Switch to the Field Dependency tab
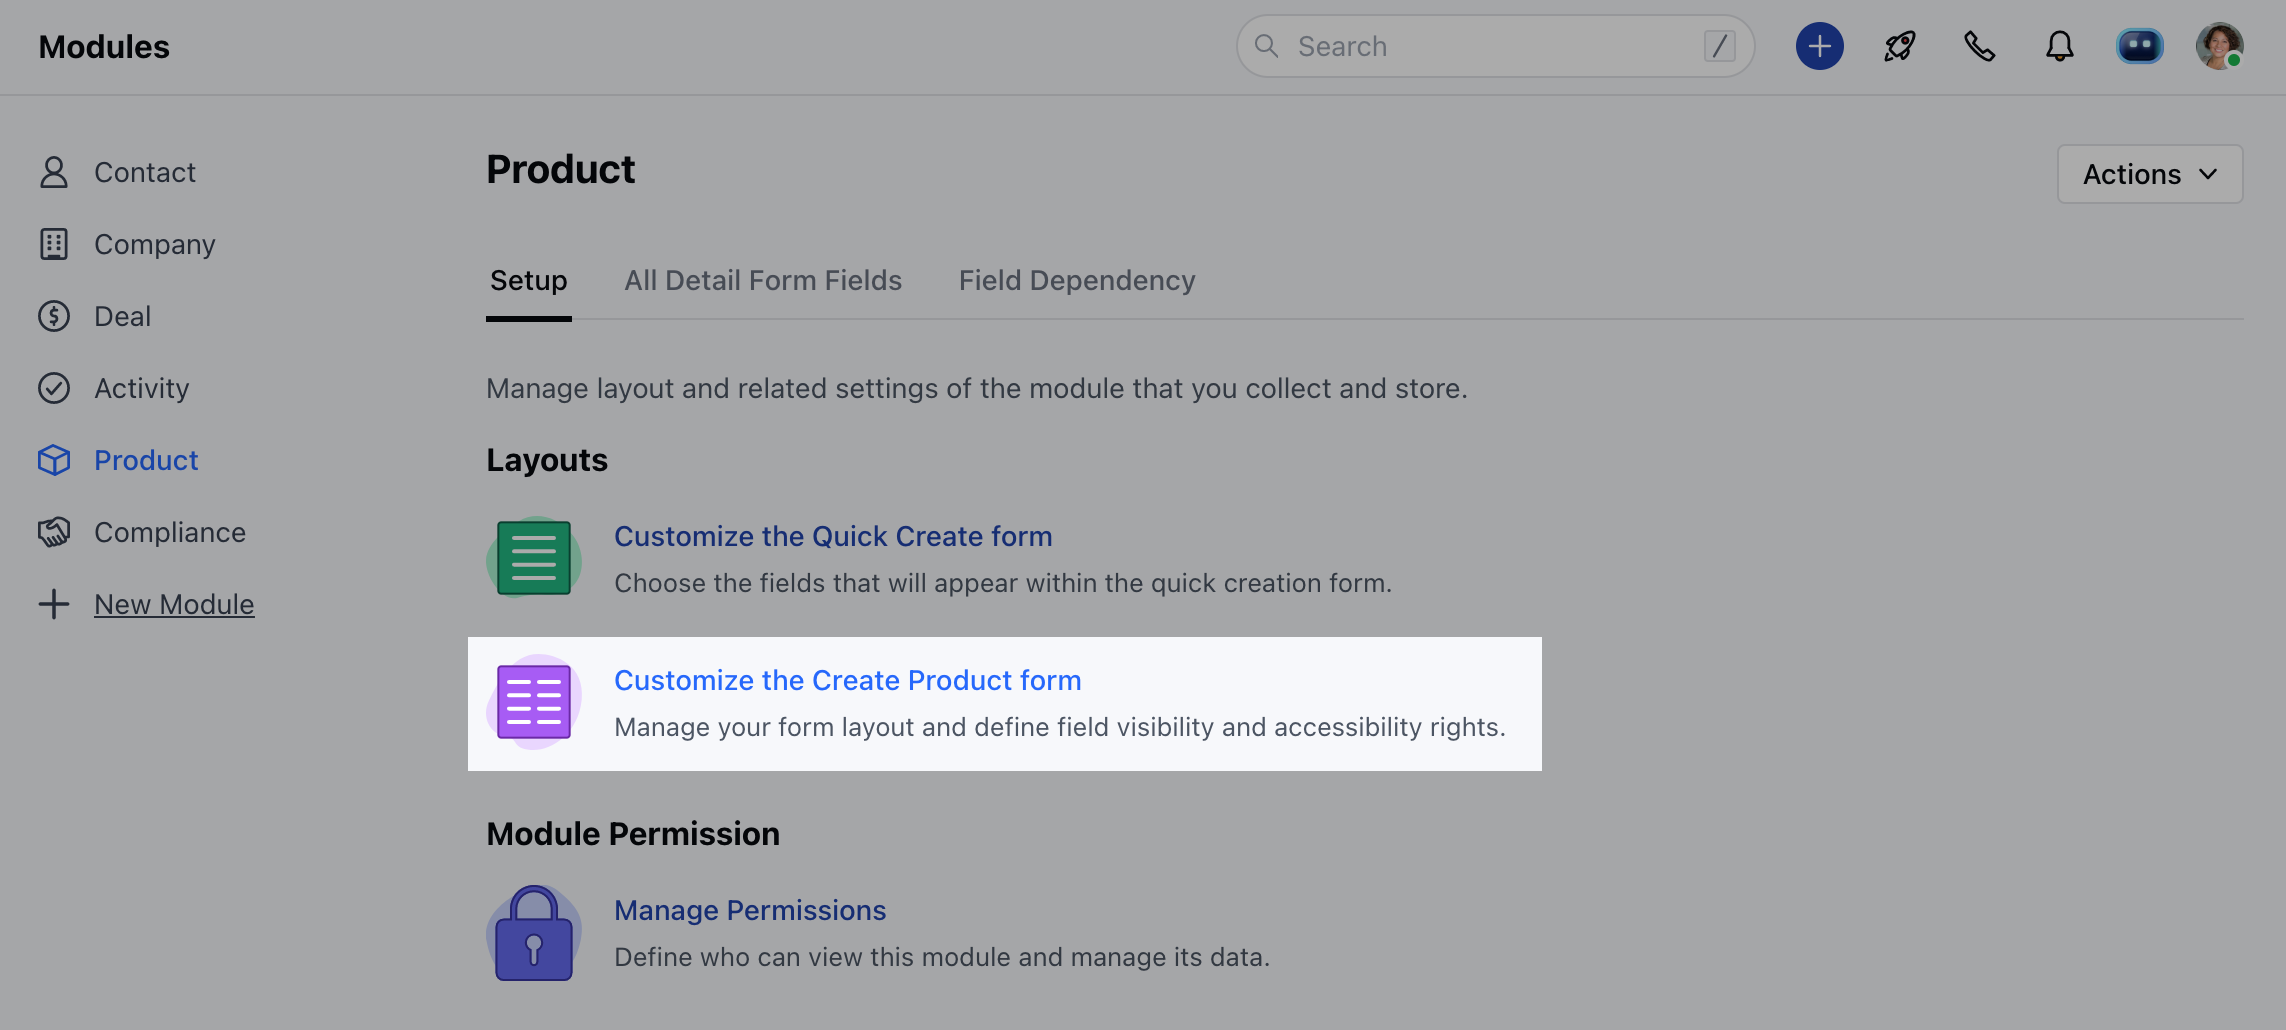2286x1030 pixels. 1076,281
